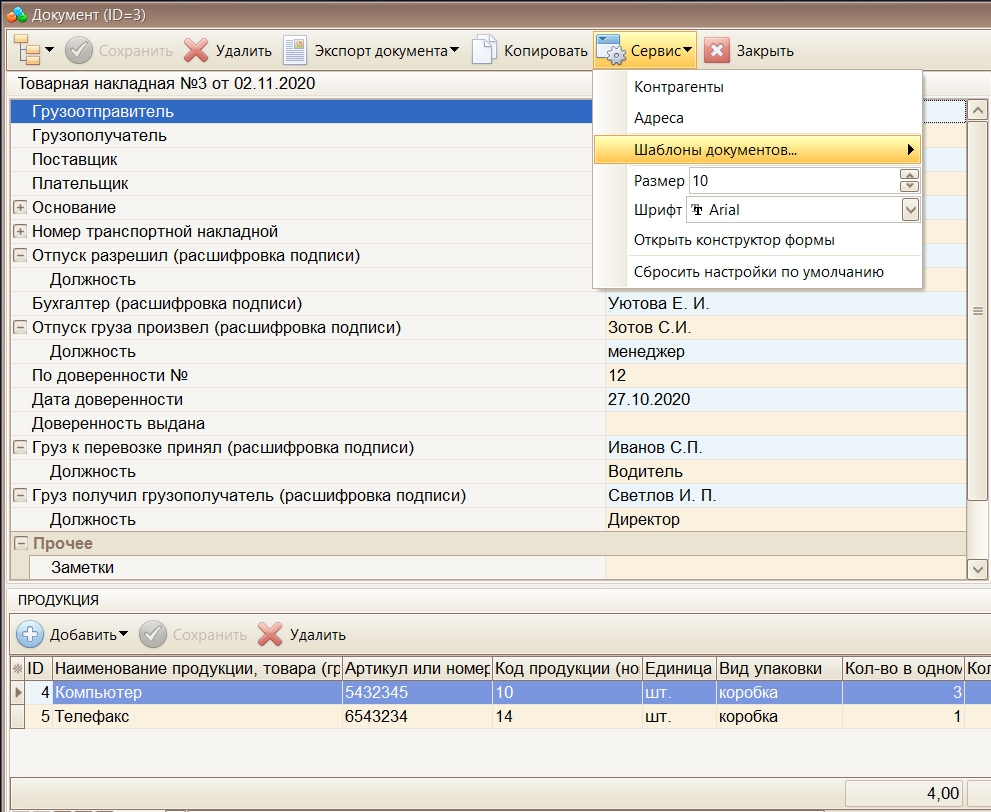Image resolution: width=991 pixels, height=812 pixels.
Task: Click the Копировать copy document icon
Action: coord(485,50)
